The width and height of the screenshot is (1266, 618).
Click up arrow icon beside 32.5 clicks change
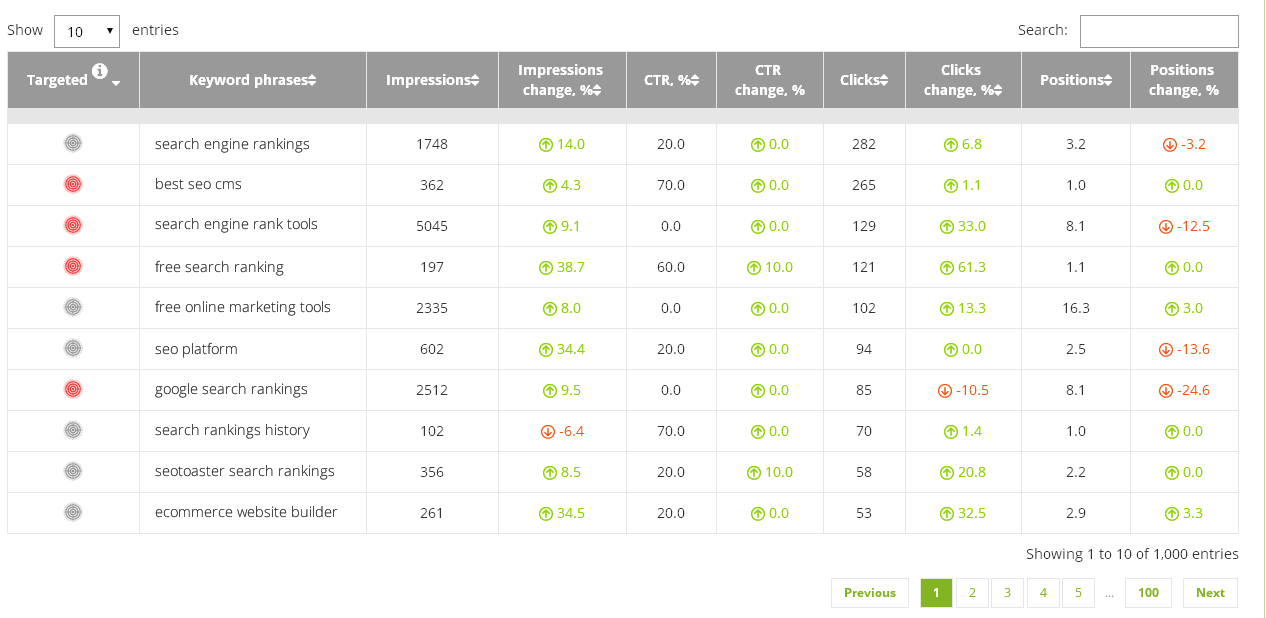[x=946, y=514]
